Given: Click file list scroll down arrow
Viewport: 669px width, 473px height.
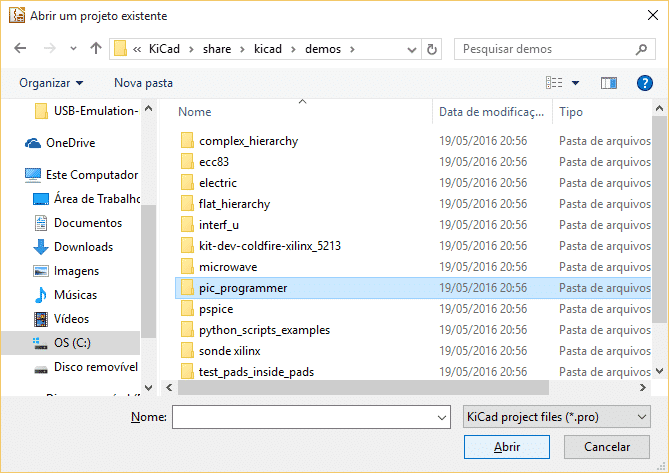Looking at the screenshot, I should [x=659, y=371].
